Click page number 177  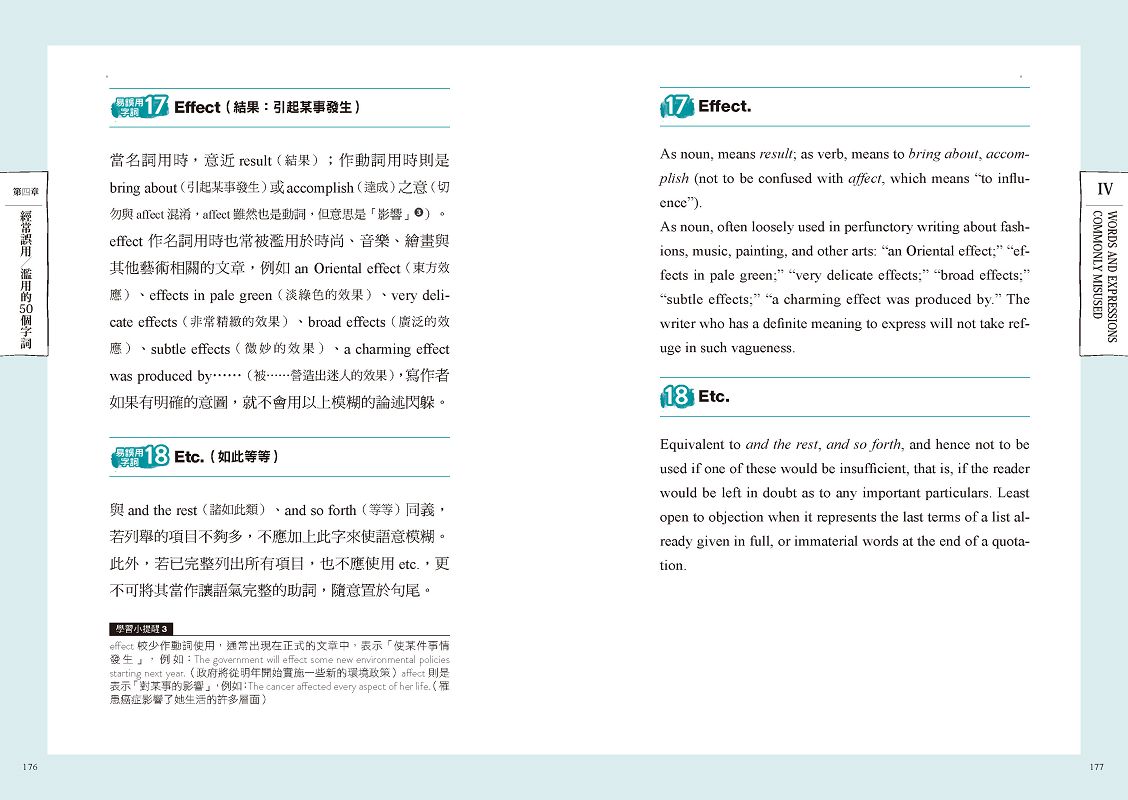pos(1096,767)
